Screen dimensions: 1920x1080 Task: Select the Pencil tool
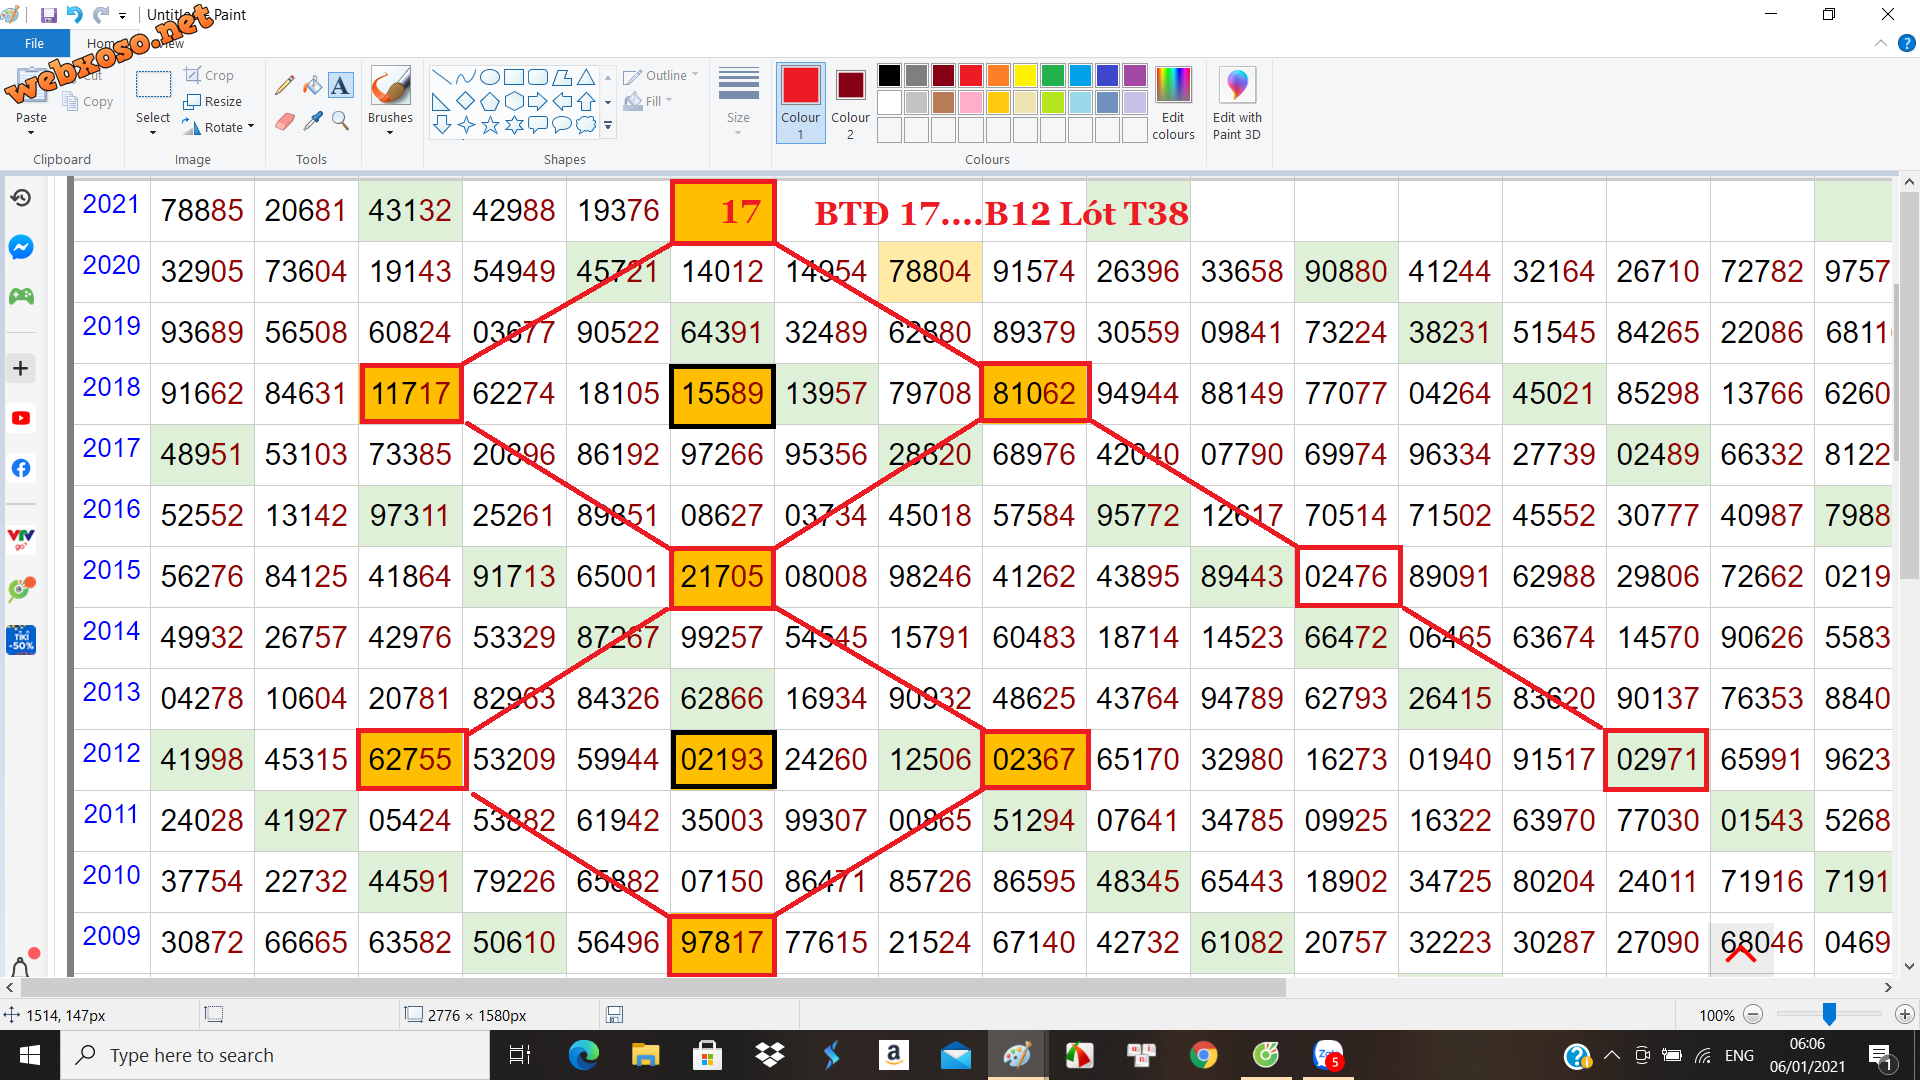click(x=285, y=86)
